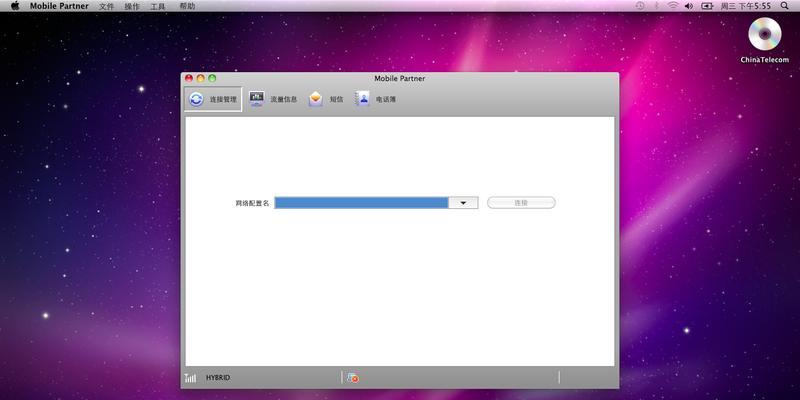
Task: Open the 流量信息 traffic statistics view
Action: [x=273, y=99]
